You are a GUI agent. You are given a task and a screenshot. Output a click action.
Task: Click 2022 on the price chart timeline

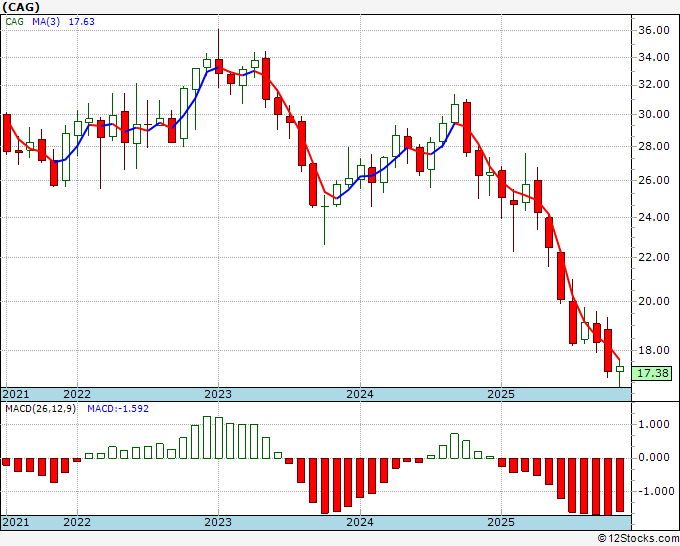(77, 394)
